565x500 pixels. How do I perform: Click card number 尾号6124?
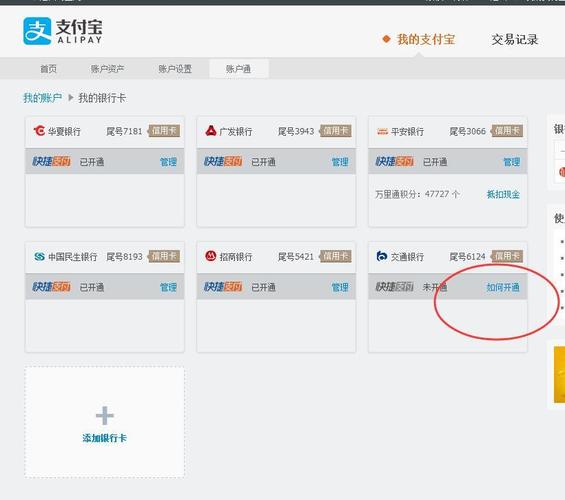click(x=467, y=256)
